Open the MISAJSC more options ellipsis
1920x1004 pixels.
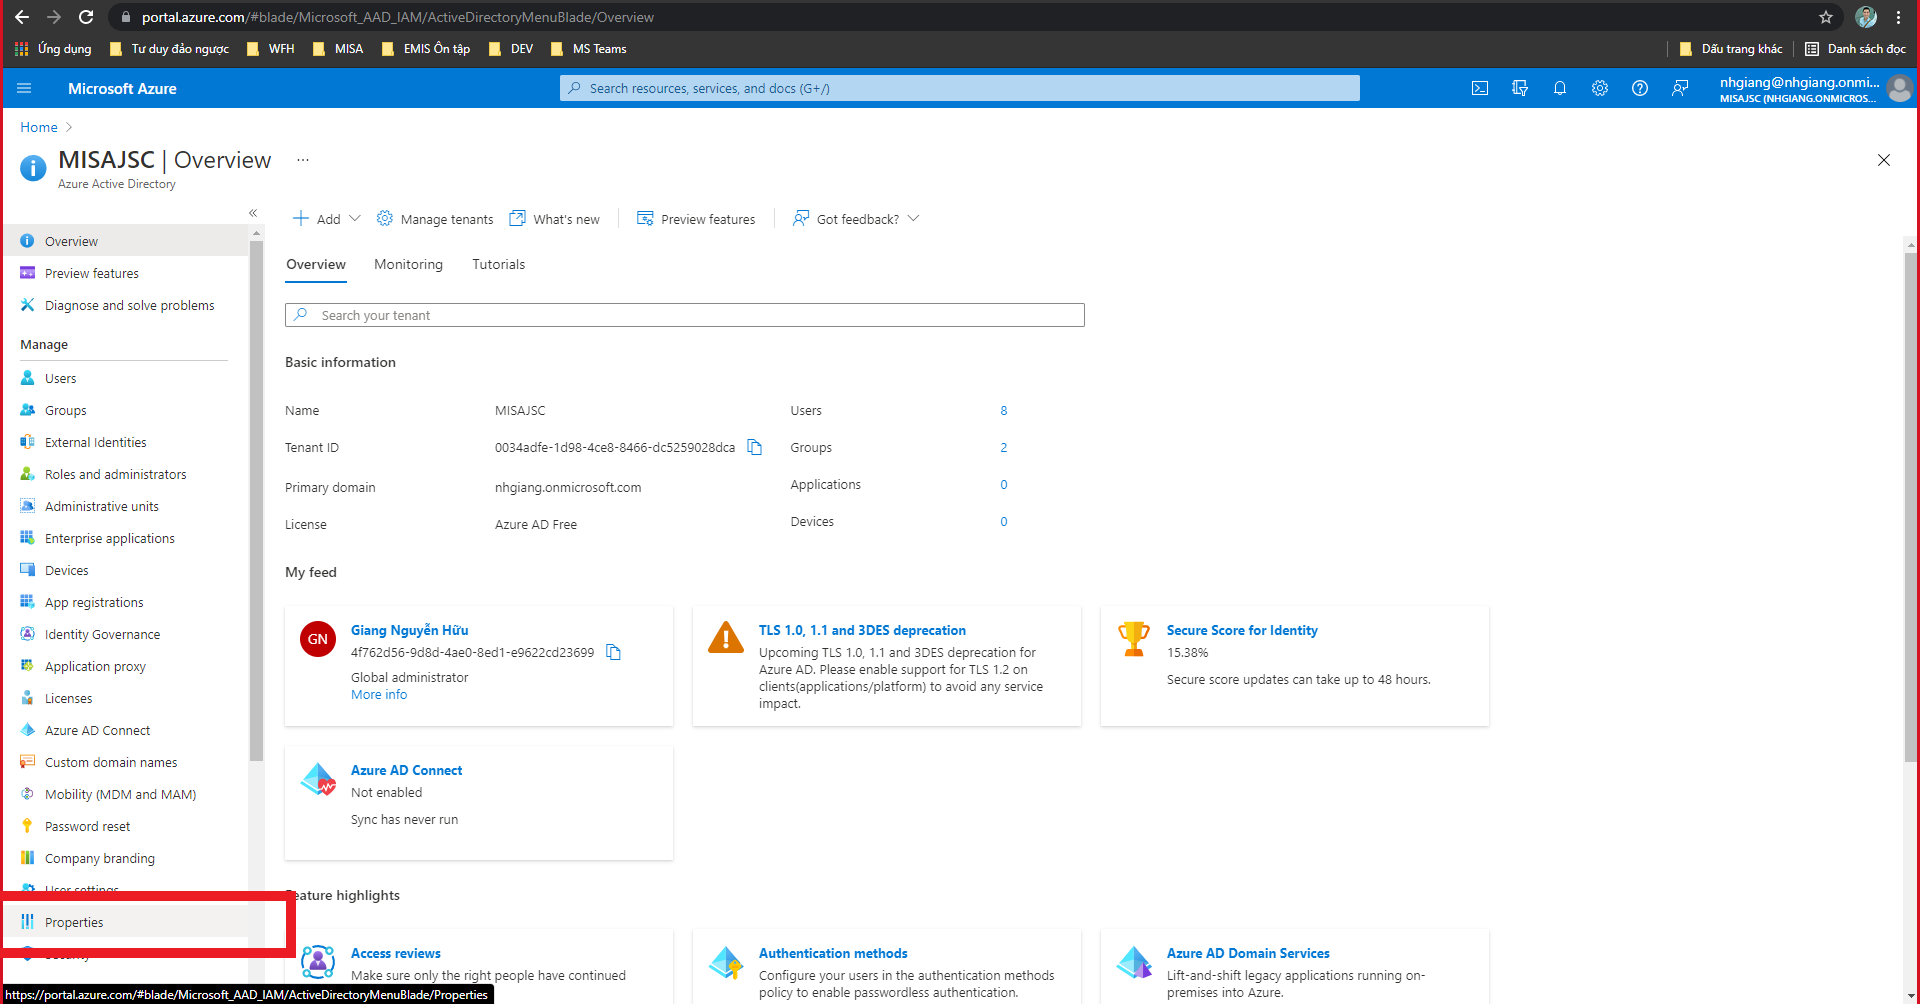303,160
